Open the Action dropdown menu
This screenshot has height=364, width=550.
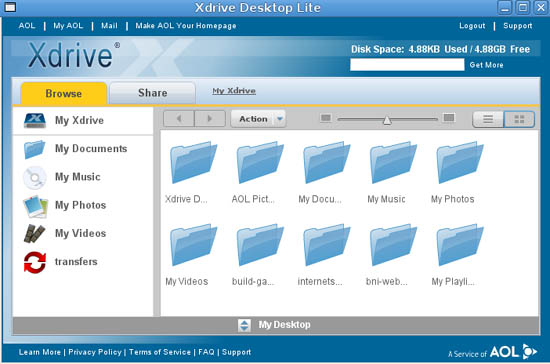coord(258,119)
